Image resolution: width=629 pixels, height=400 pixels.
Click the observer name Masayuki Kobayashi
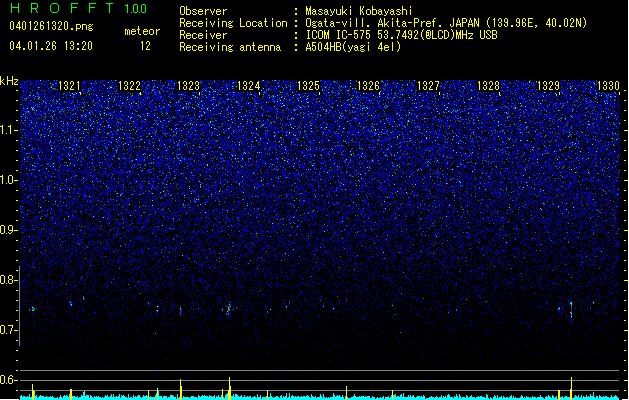click(x=359, y=11)
